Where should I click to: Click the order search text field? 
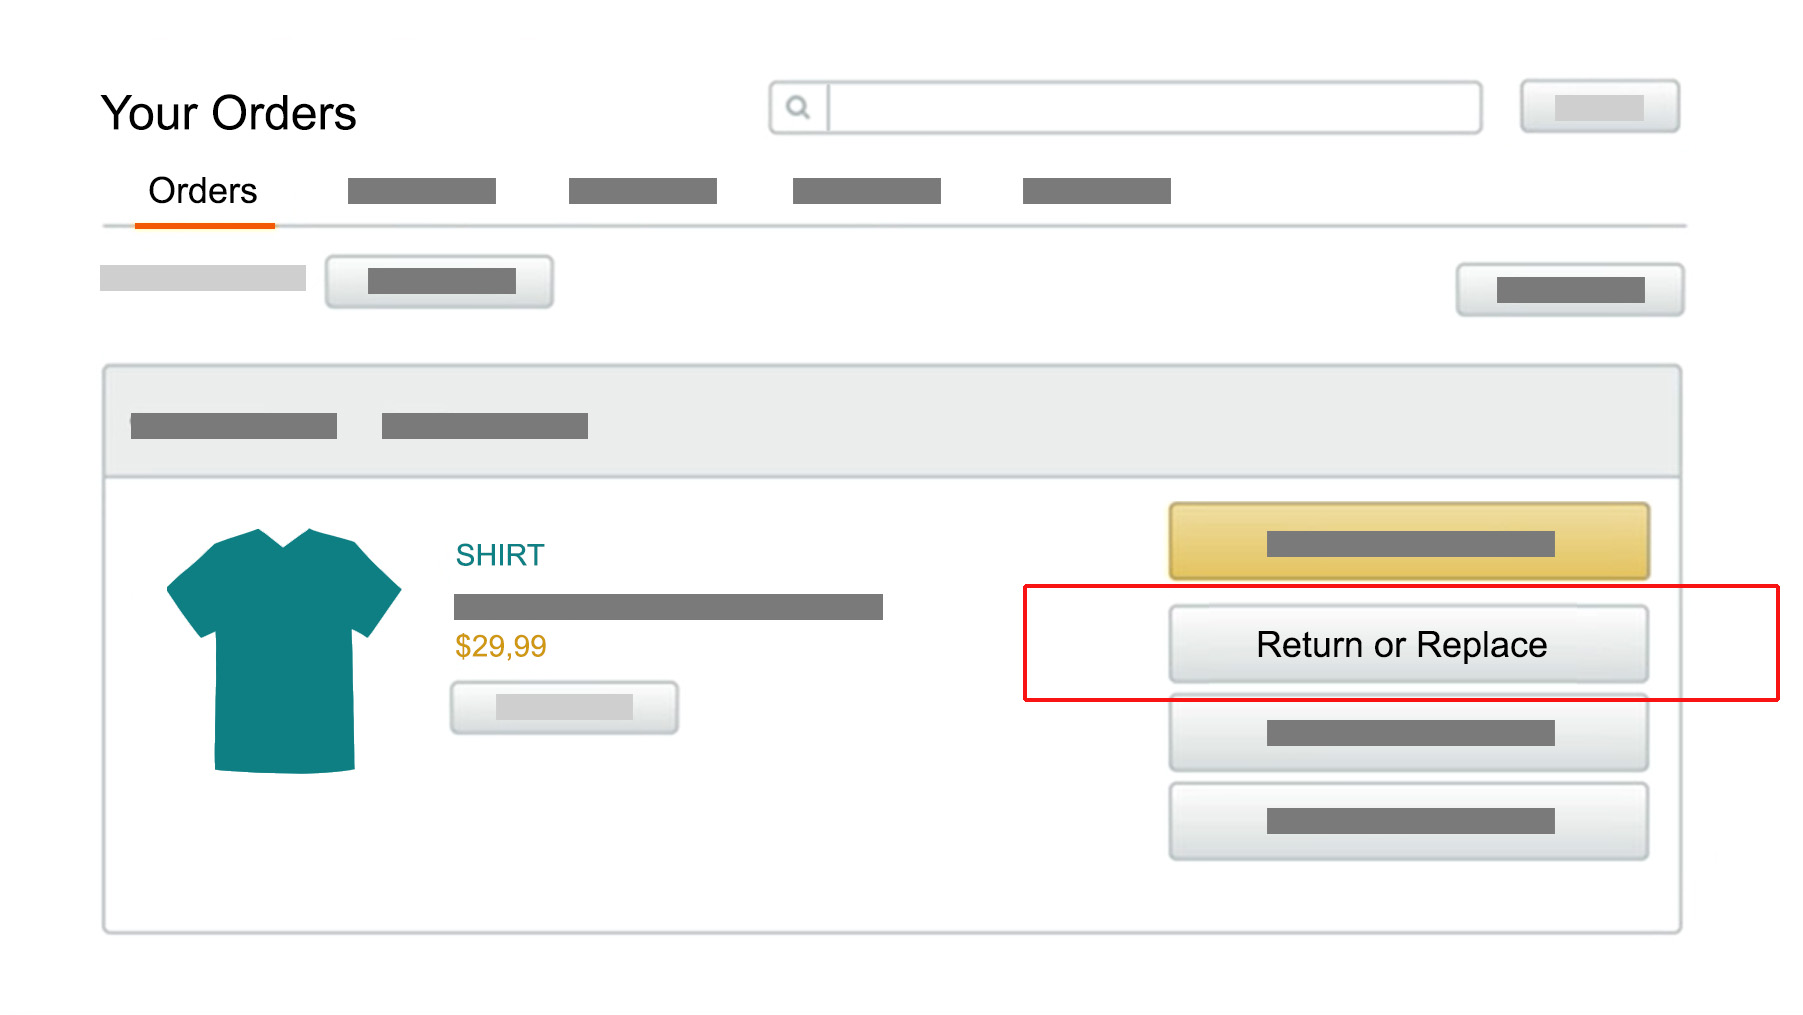pyautogui.click(x=1154, y=107)
